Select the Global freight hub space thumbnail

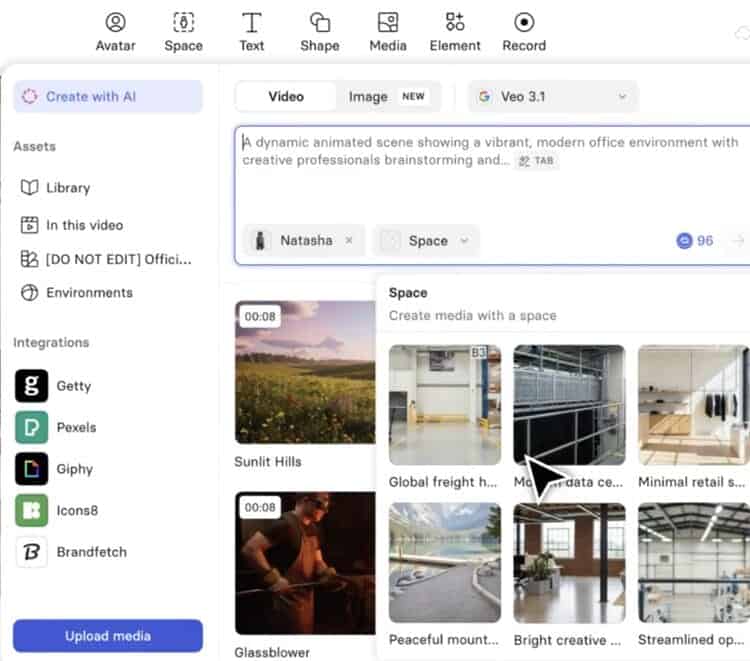[x=444, y=404]
